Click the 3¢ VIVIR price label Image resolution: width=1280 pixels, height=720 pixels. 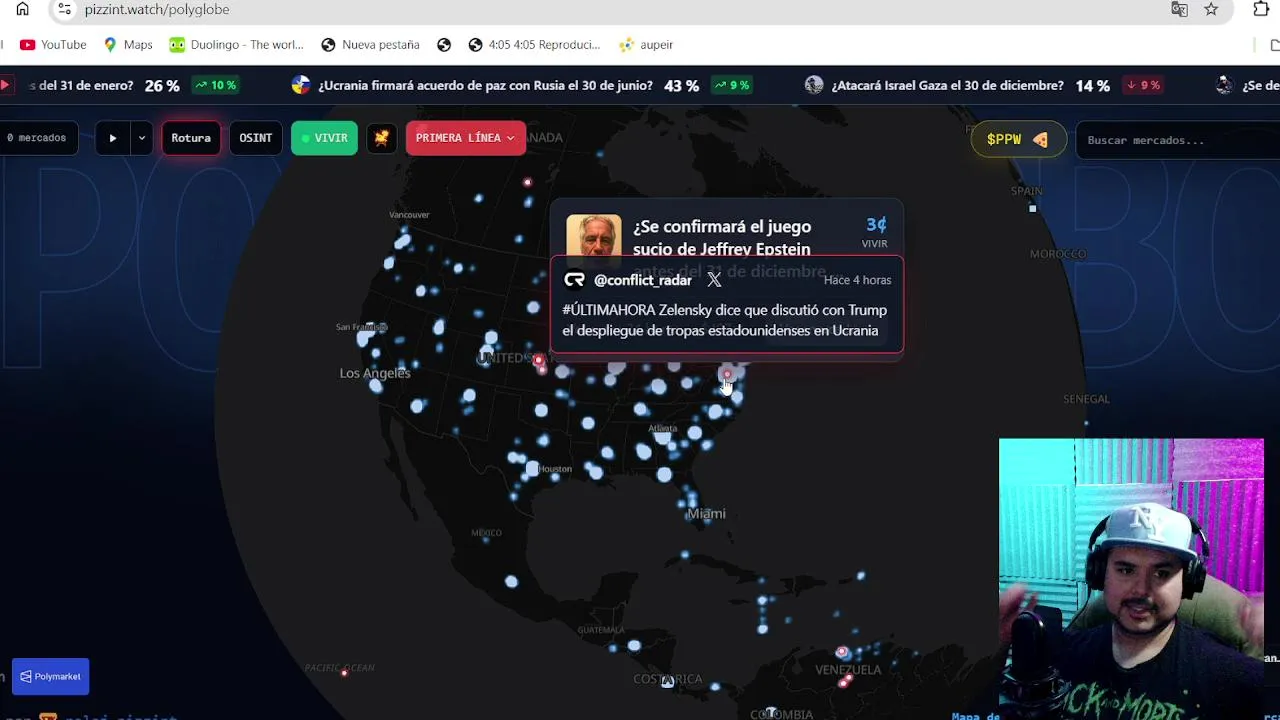[x=875, y=232]
